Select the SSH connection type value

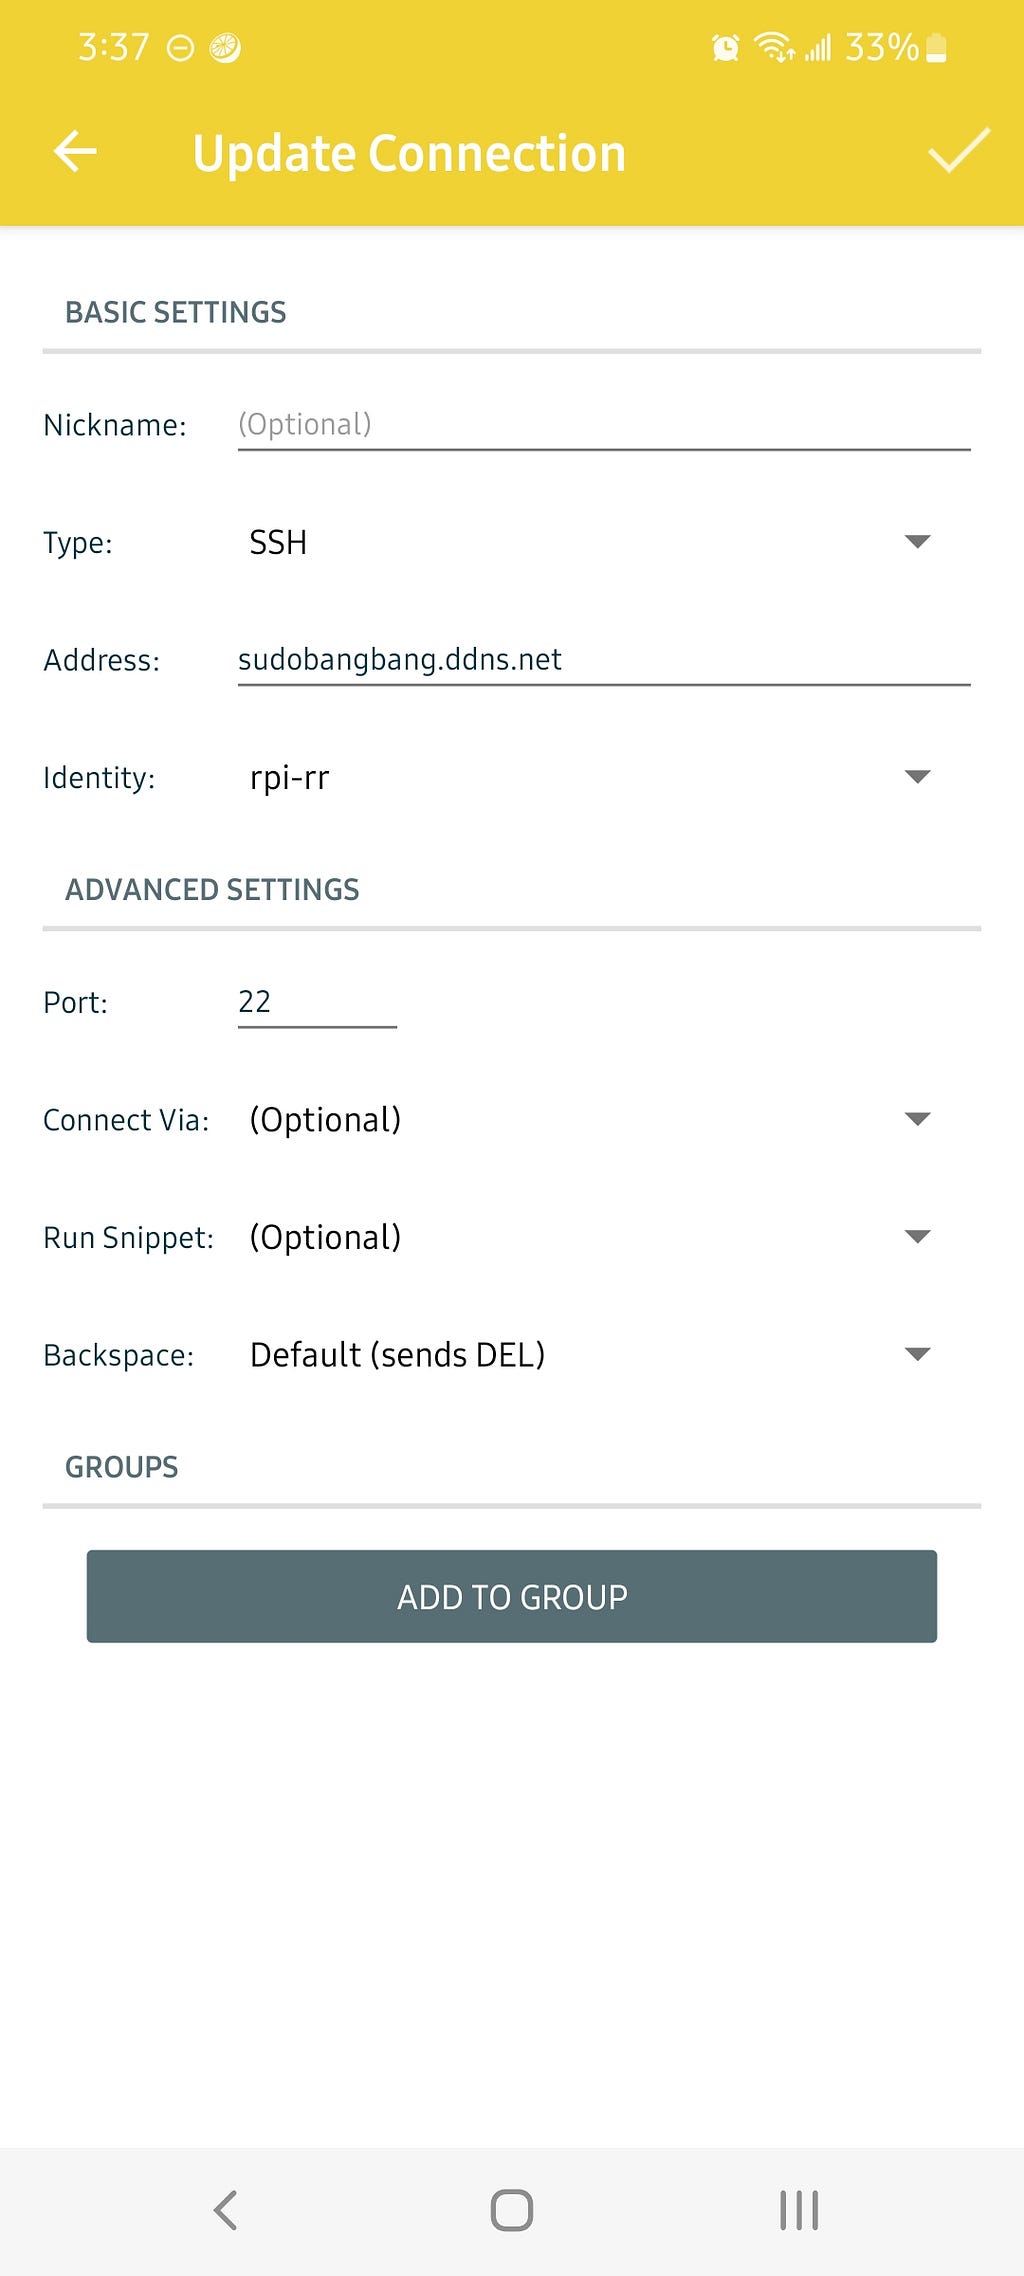tap(278, 542)
